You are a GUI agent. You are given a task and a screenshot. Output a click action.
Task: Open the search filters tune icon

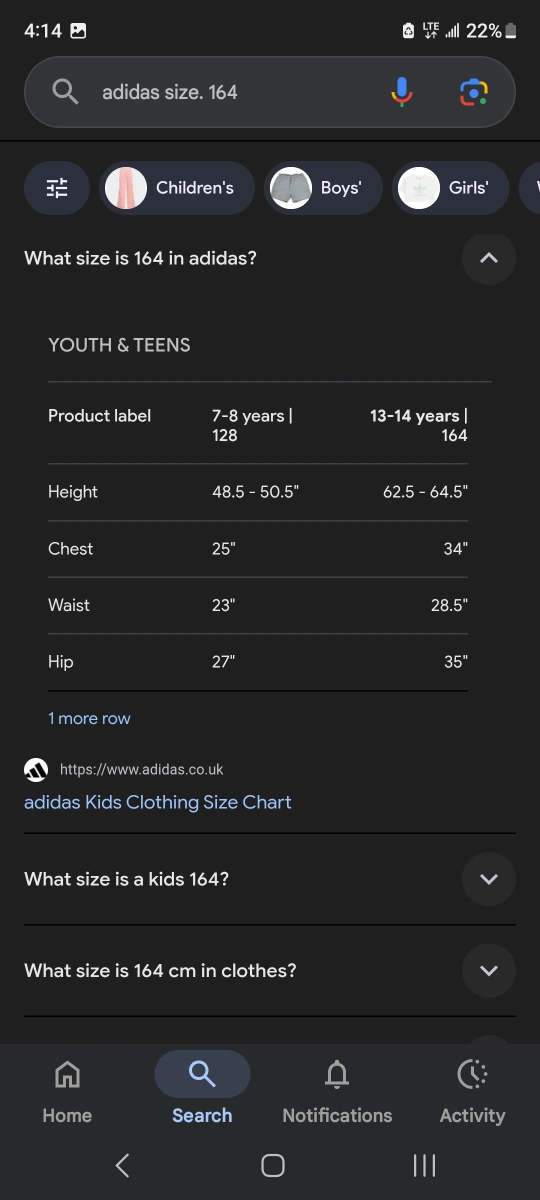(57, 188)
